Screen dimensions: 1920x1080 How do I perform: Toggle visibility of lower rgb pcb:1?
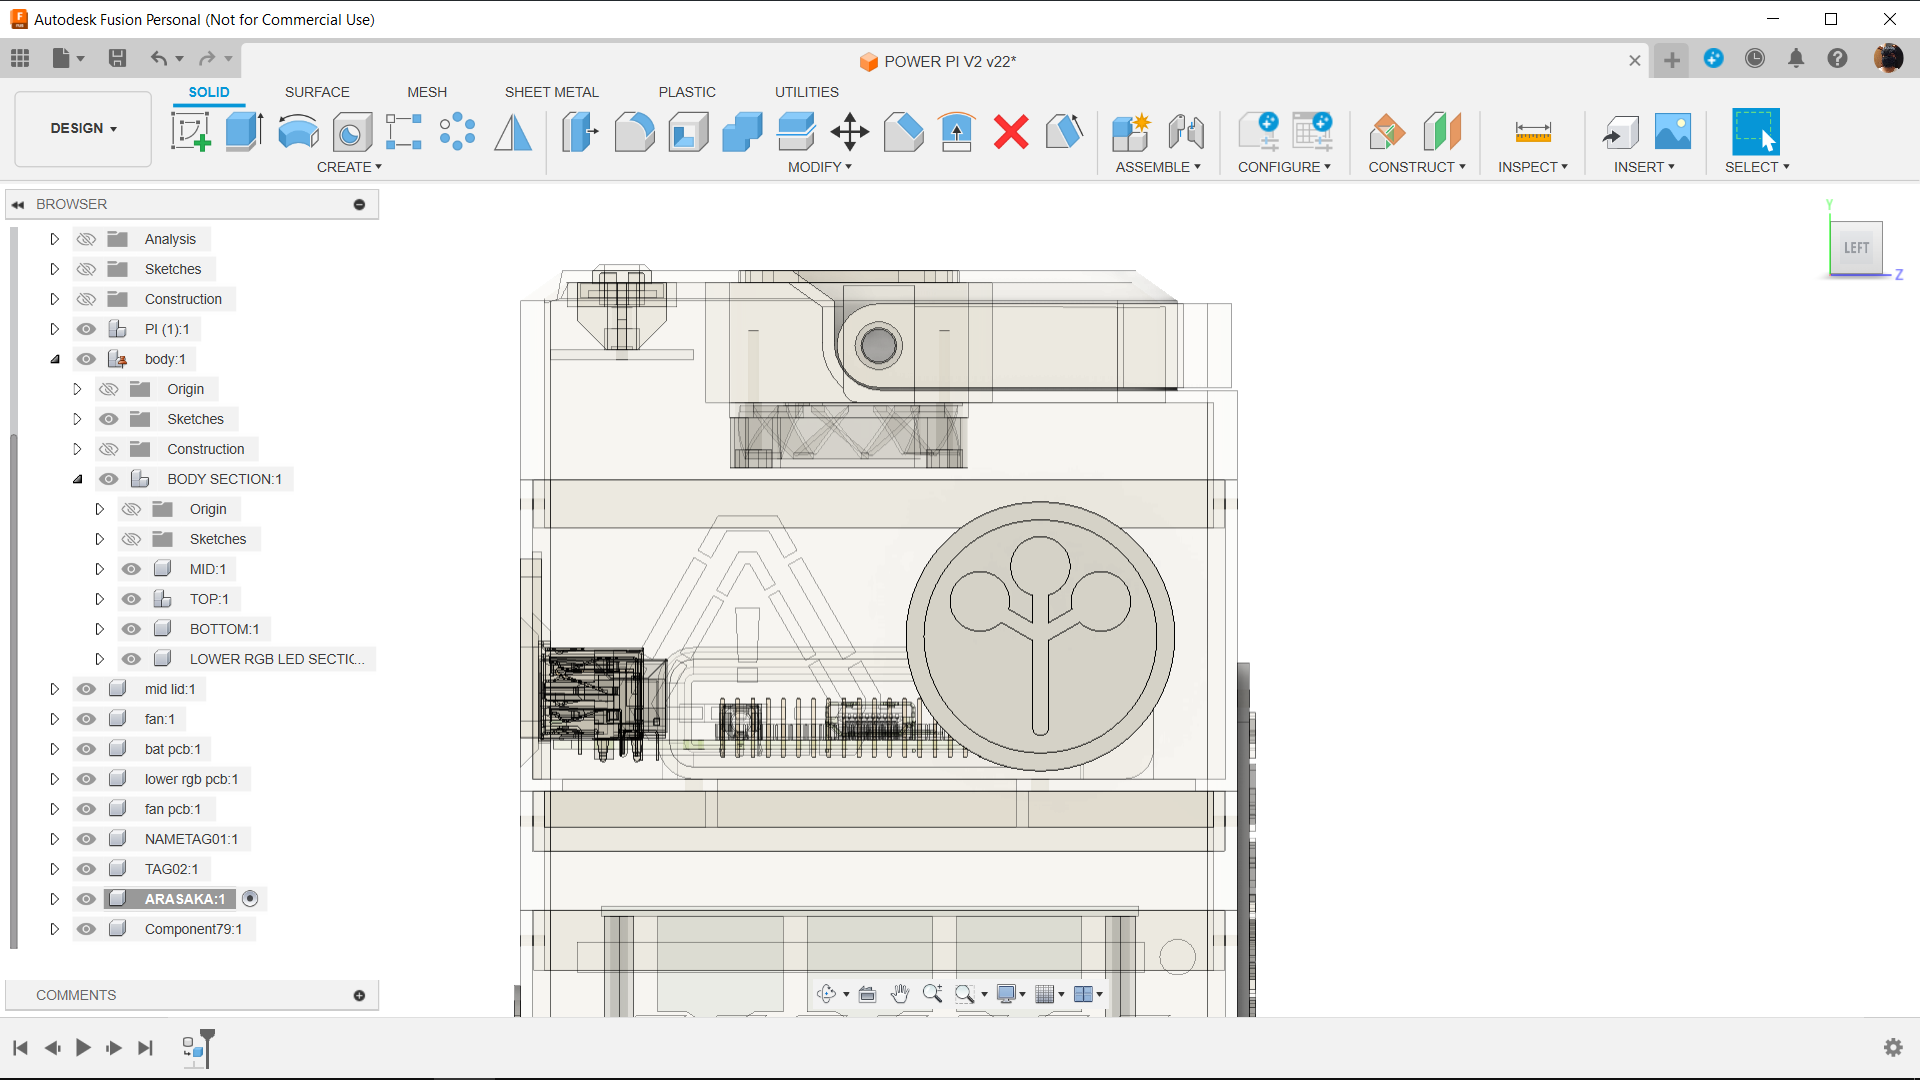click(86, 778)
